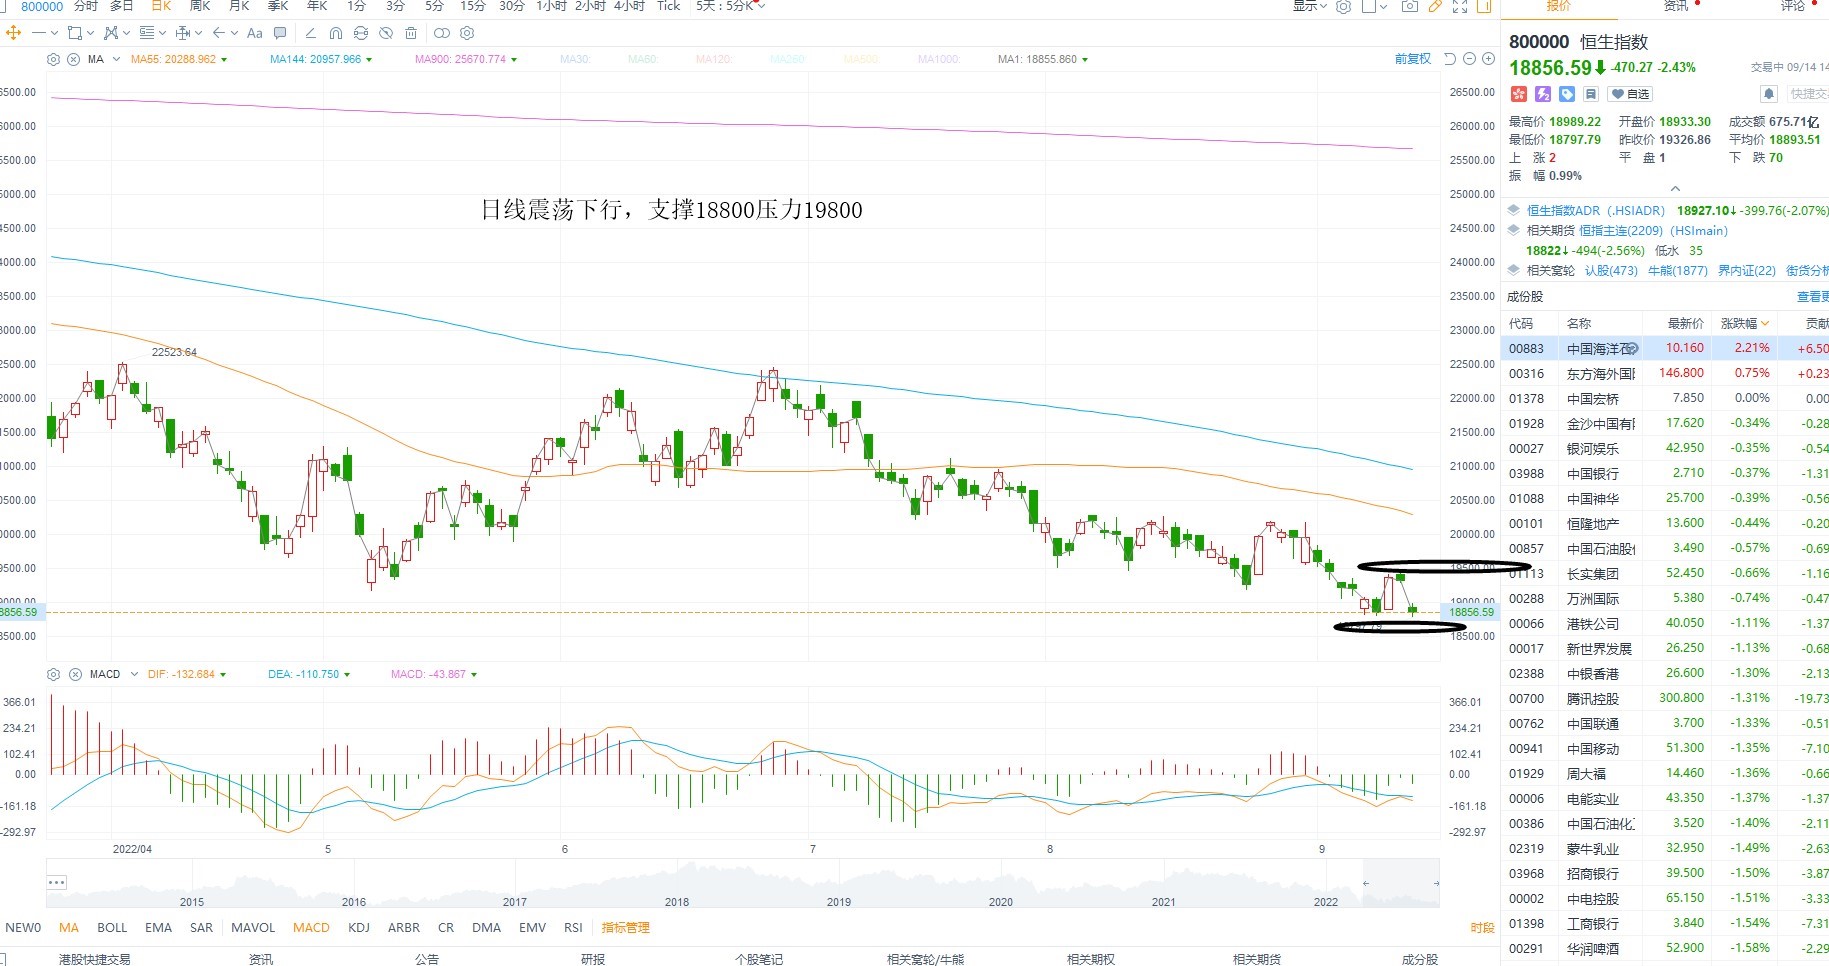Hide all drawings with eye-slash icon
The height and width of the screenshot is (966, 1829).
pyautogui.click(x=386, y=33)
